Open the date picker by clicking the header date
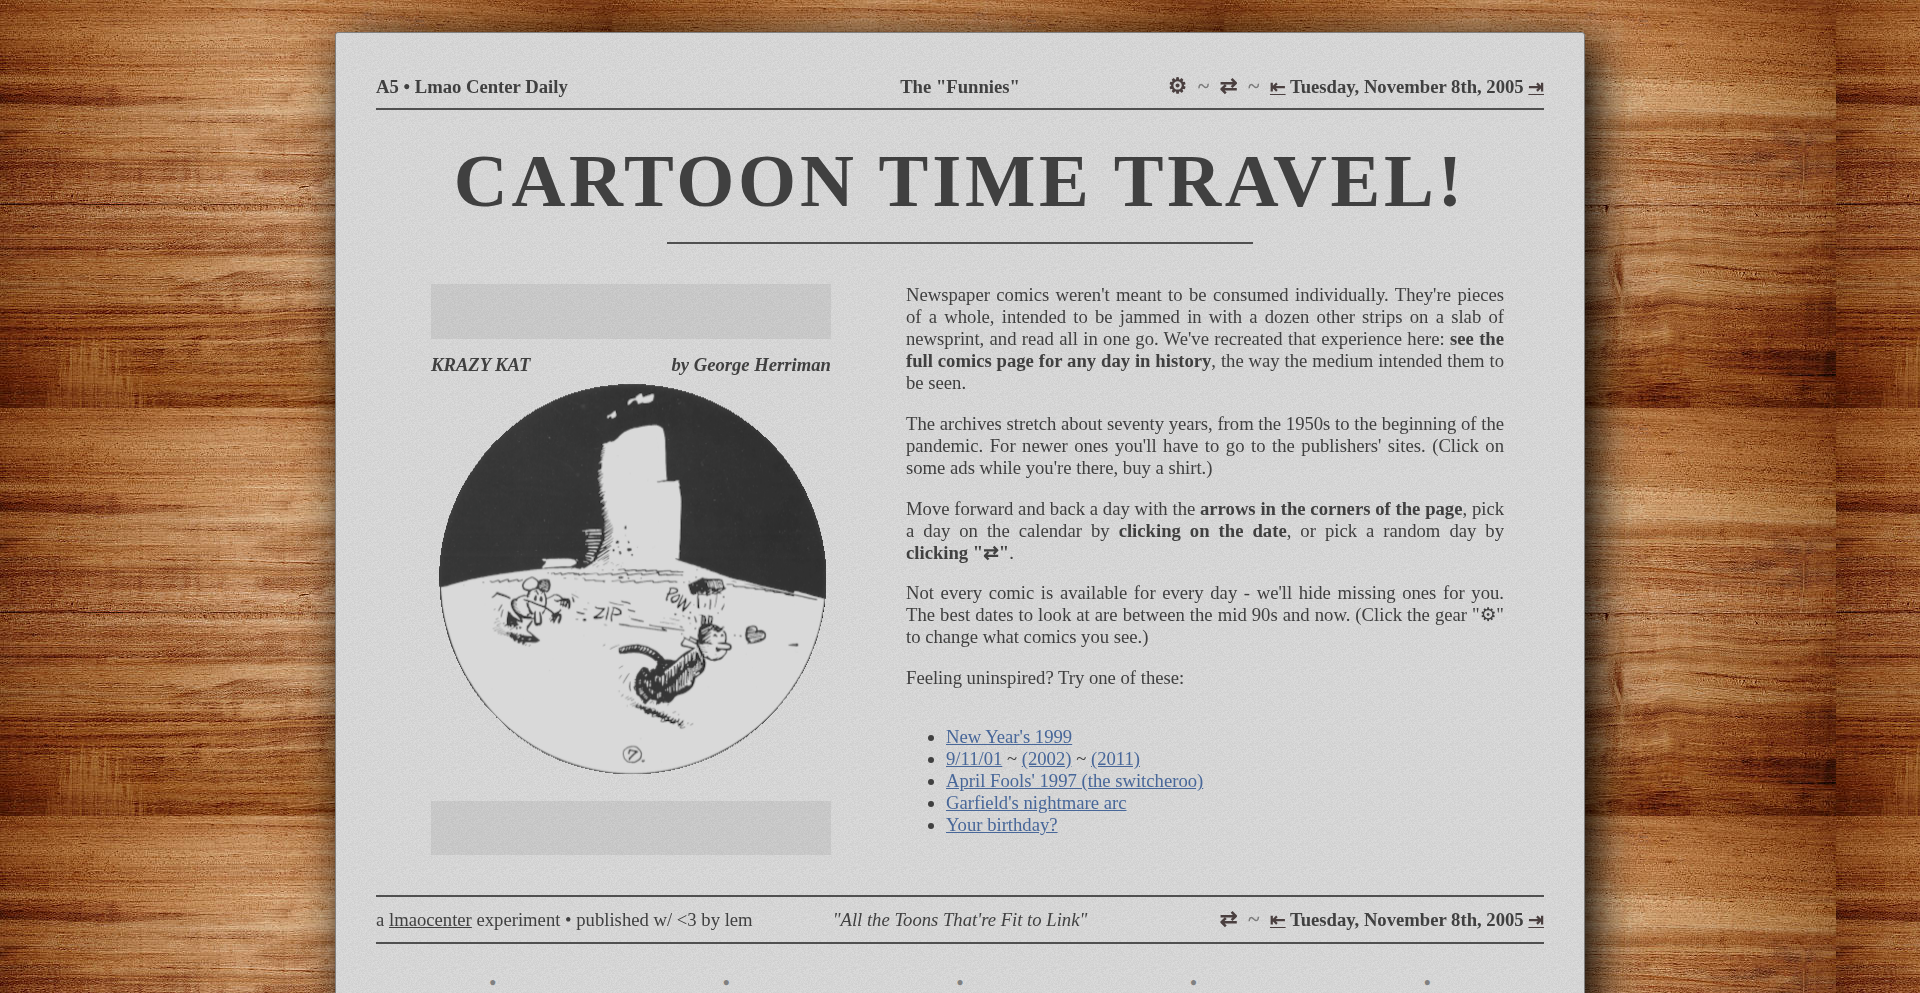 click(x=1405, y=87)
